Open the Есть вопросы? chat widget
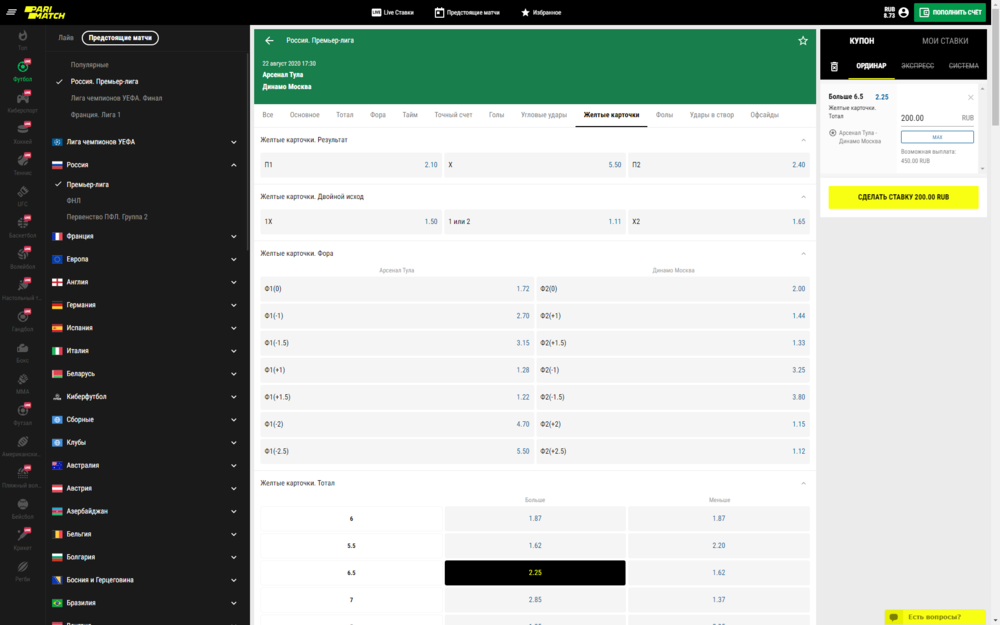1000x625 pixels. click(934, 617)
